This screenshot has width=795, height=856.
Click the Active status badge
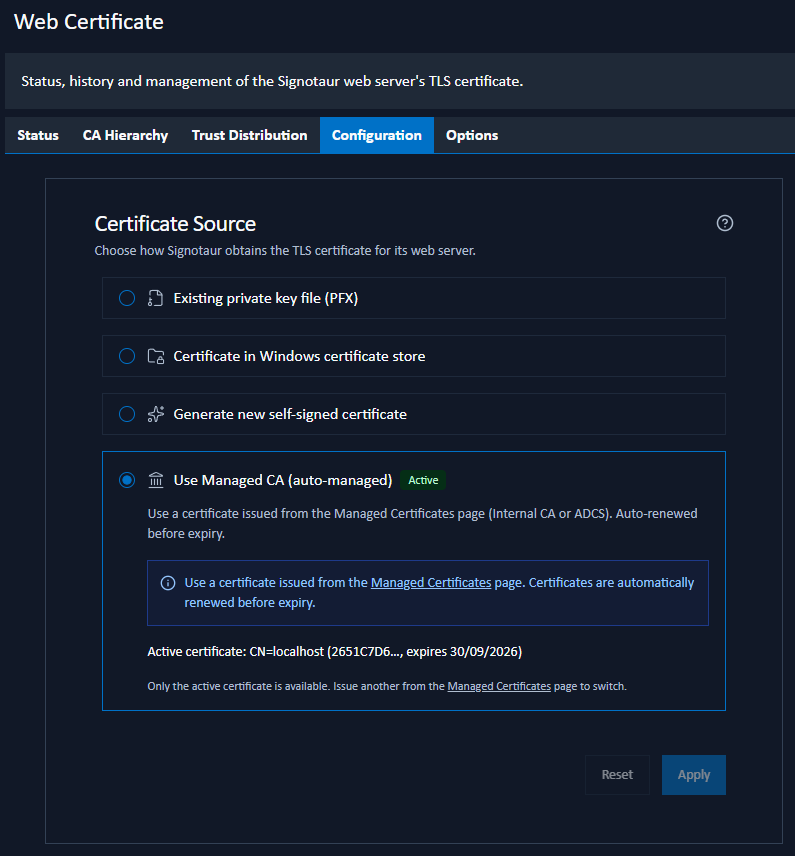point(423,480)
